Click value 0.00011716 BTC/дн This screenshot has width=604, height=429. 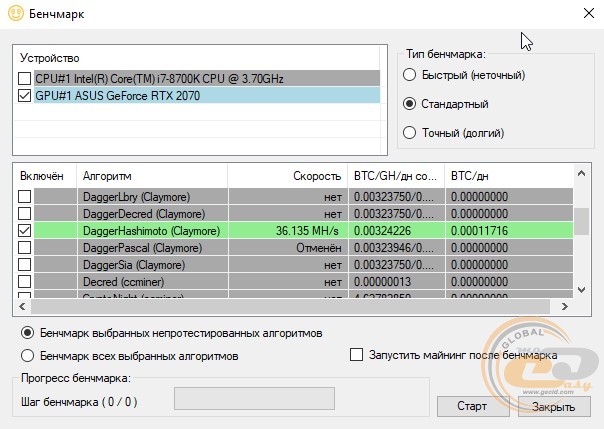click(480, 231)
